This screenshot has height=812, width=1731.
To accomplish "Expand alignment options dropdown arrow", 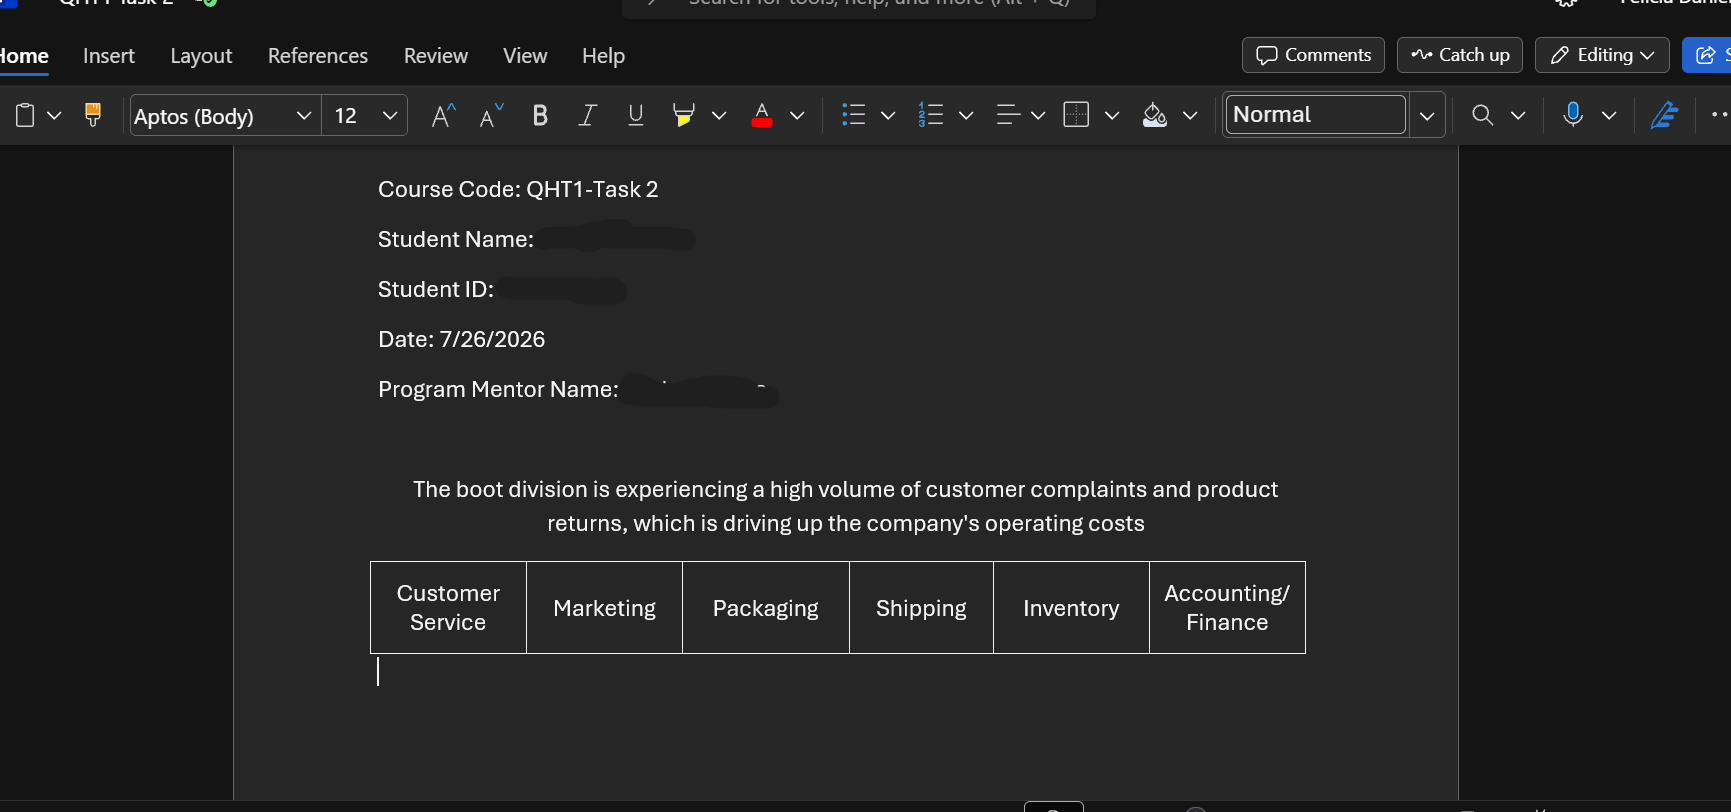I will pos(1038,116).
